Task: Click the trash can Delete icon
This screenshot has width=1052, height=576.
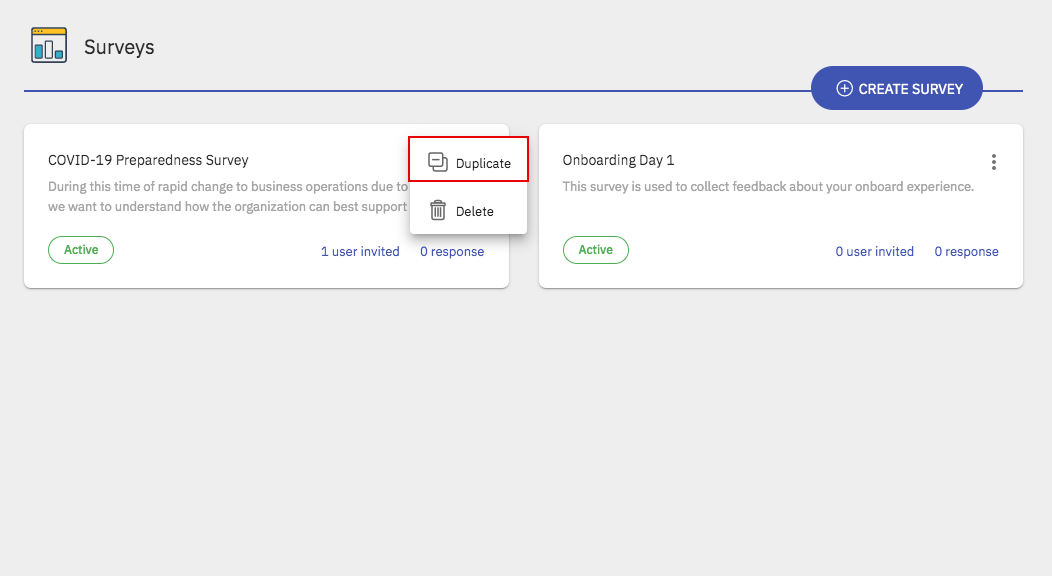Action: [437, 211]
